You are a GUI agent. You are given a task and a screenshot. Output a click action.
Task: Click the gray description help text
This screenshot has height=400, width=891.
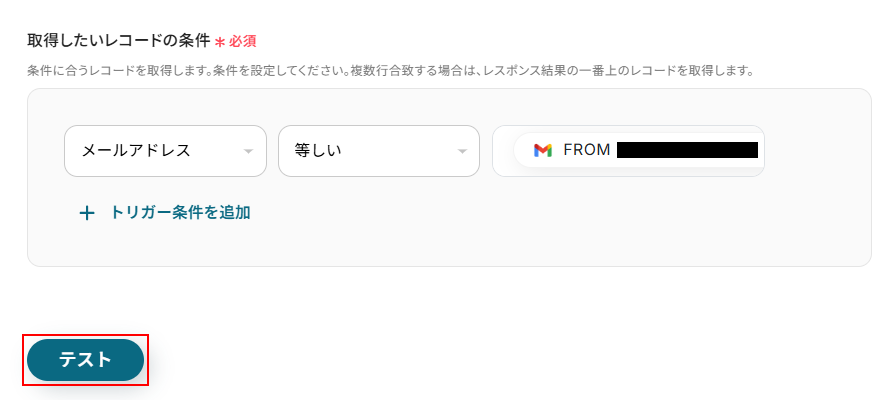point(390,71)
